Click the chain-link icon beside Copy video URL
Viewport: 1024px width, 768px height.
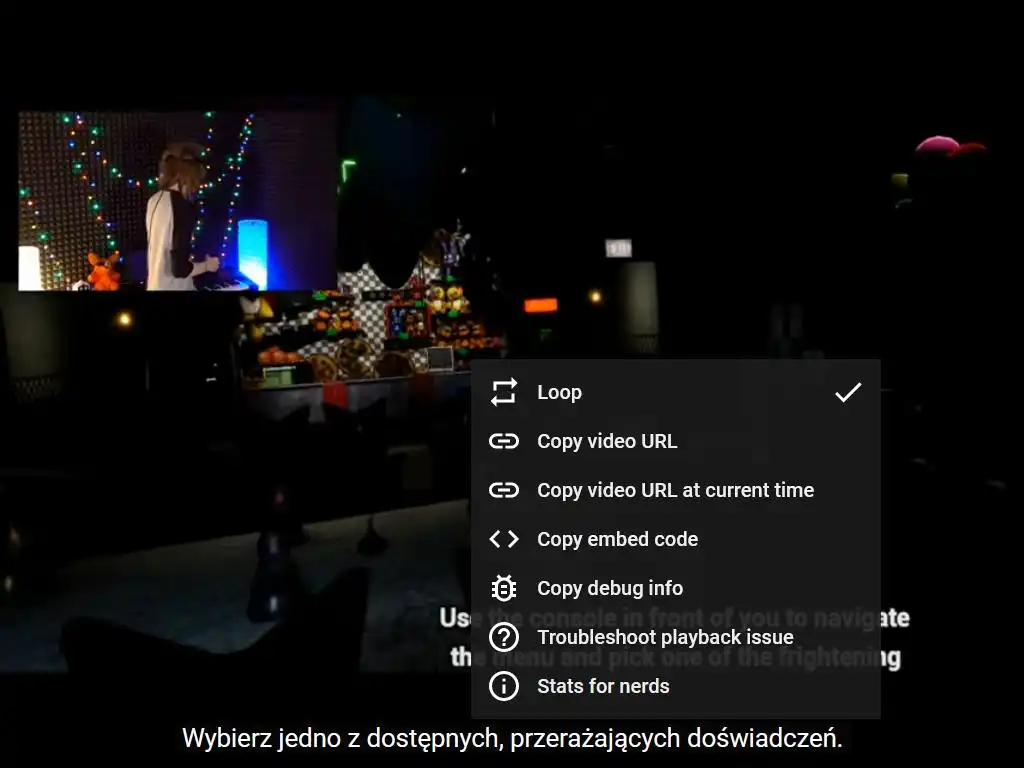[x=504, y=441]
